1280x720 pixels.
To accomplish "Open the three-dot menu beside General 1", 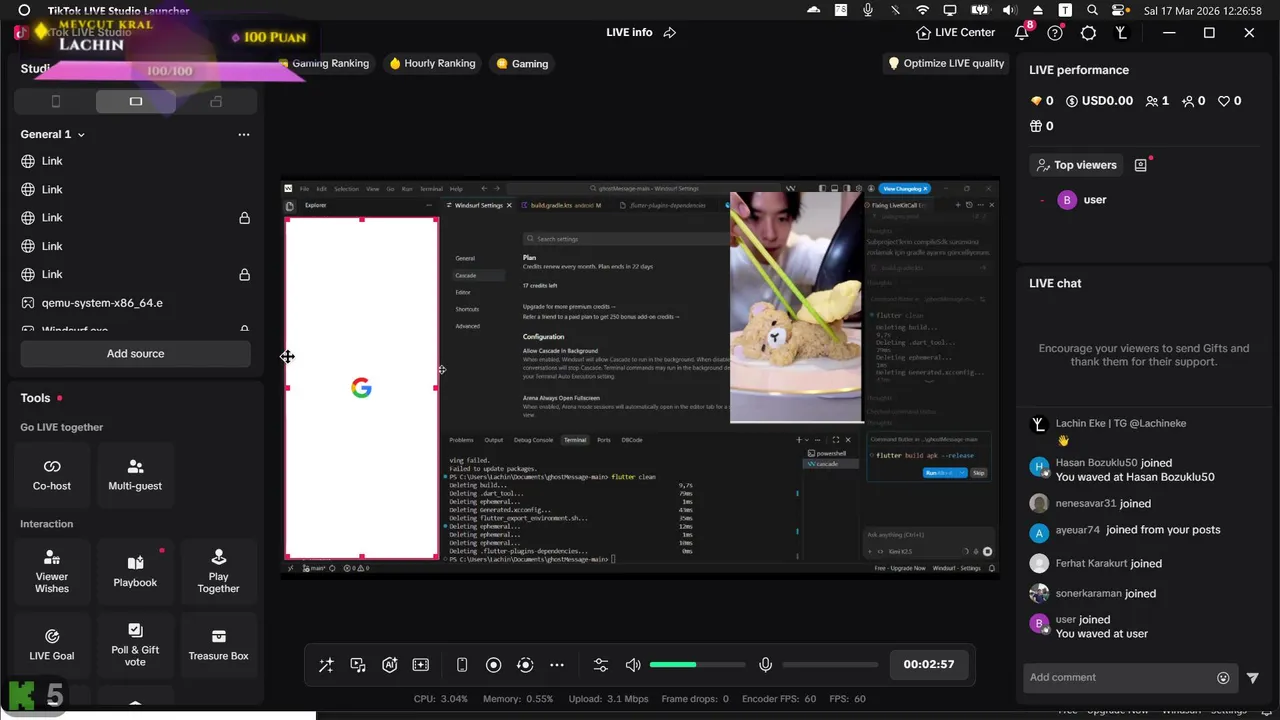I will (243, 134).
